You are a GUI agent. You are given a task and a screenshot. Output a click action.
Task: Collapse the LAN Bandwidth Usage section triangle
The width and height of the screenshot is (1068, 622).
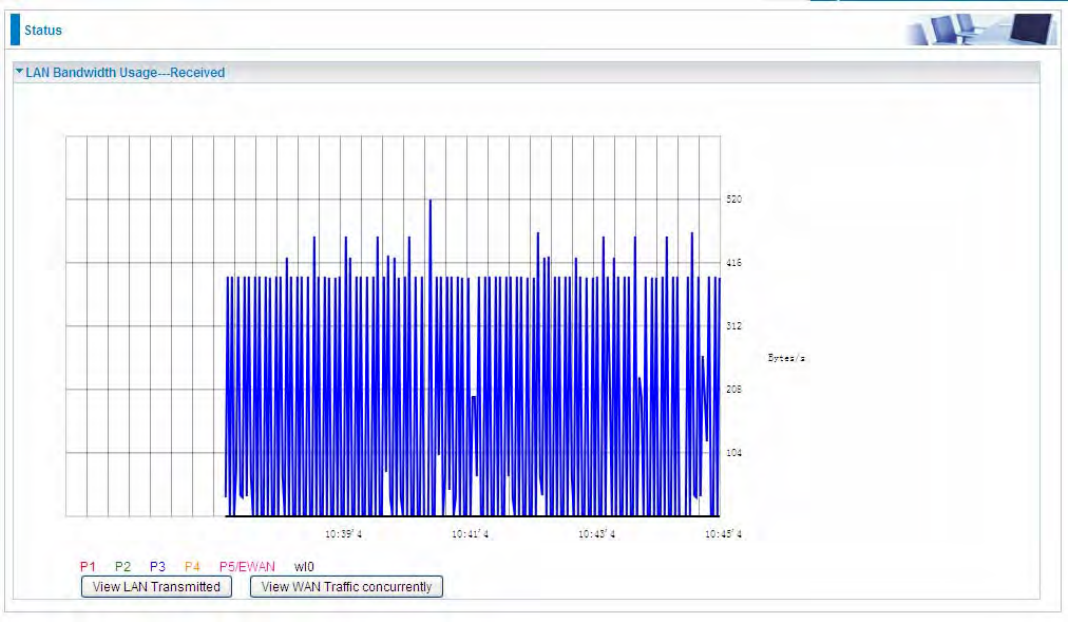[19, 71]
